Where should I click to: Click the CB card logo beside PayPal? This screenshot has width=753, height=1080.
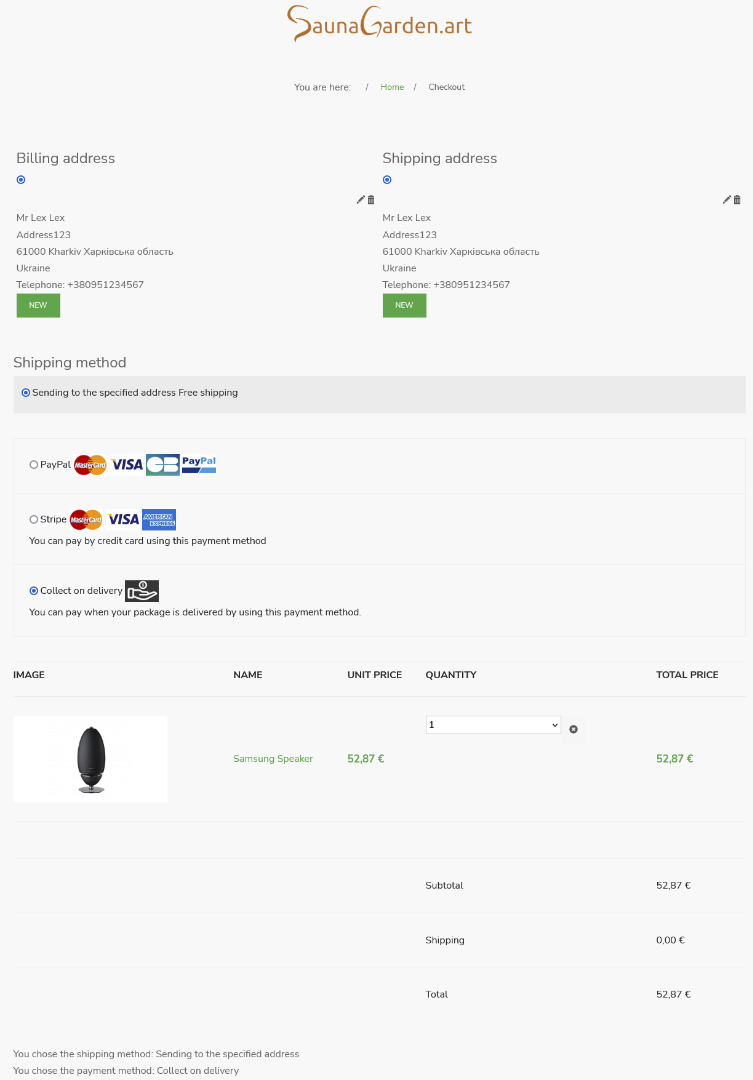click(x=162, y=464)
